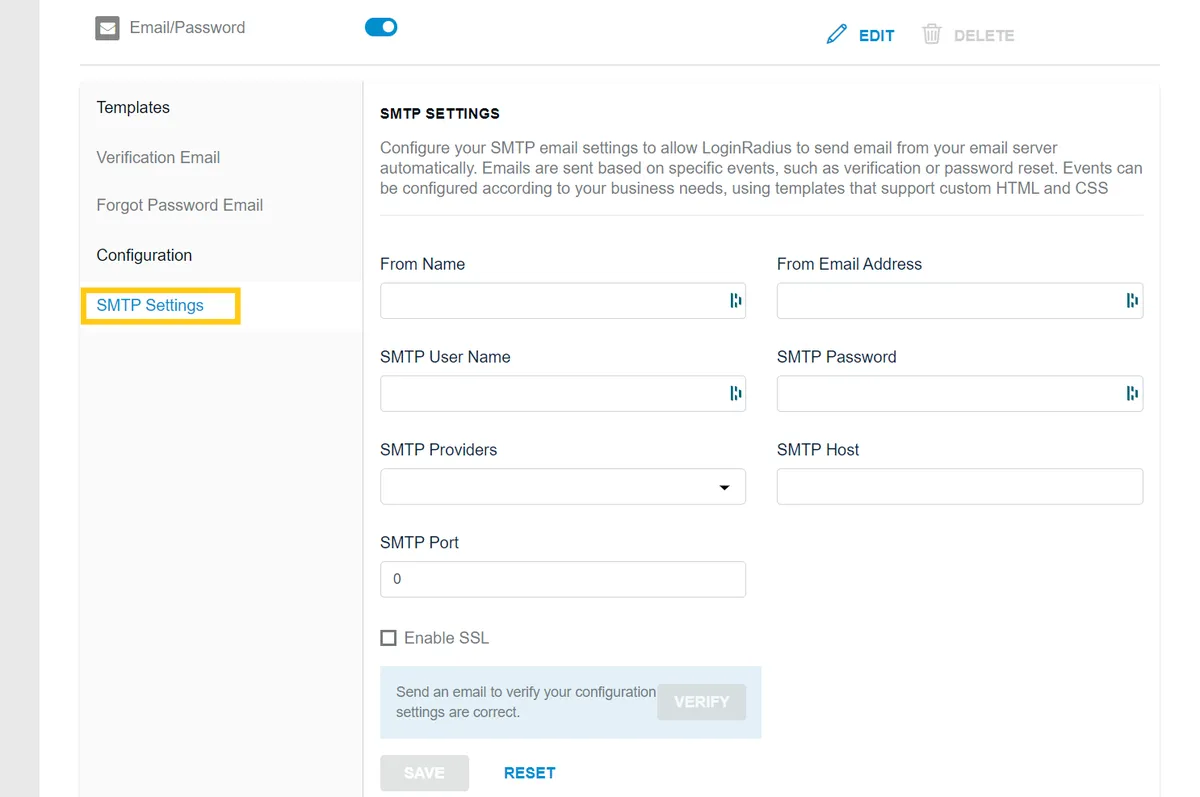Viewport: 1200px width, 797px height.
Task: Enable the SSL checkbox
Action: point(388,637)
